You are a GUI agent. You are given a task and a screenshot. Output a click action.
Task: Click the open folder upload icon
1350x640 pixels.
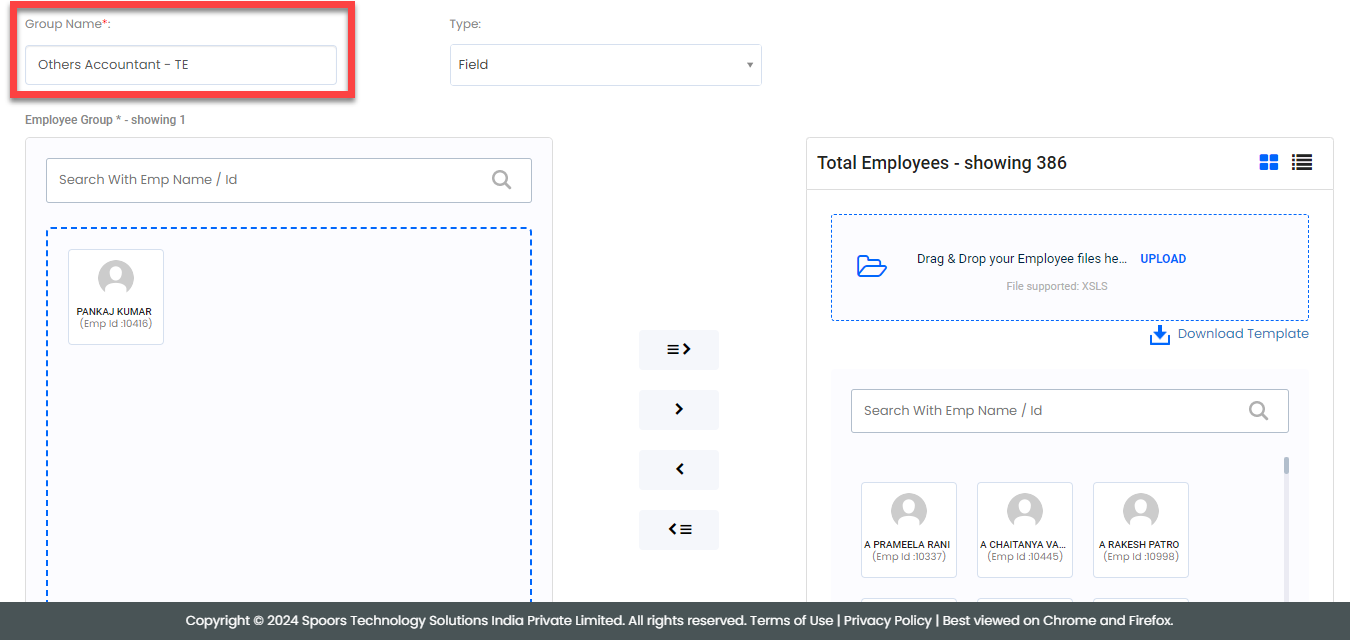[872, 267]
